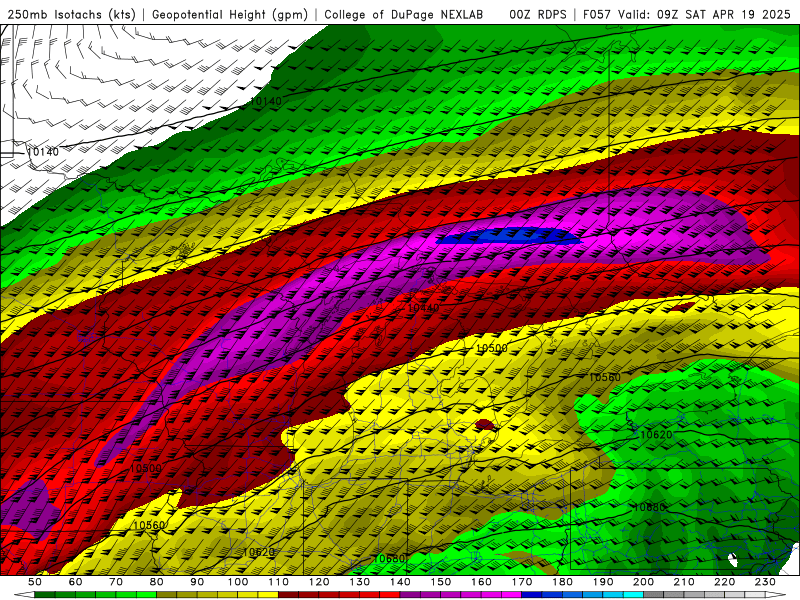Image resolution: width=800 pixels, height=600 pixels.
Task: Click the 190 value on the color scale
Action: (x=603, y=582)
